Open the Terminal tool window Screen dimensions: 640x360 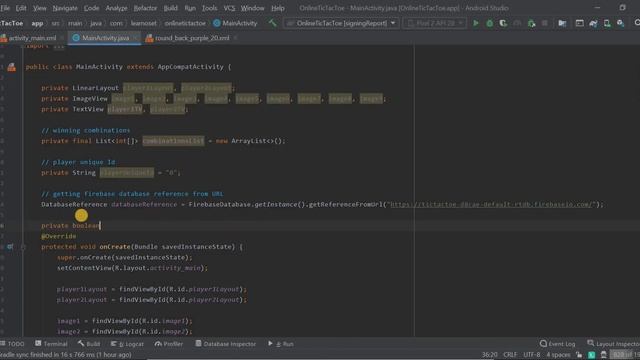point(51,344)
